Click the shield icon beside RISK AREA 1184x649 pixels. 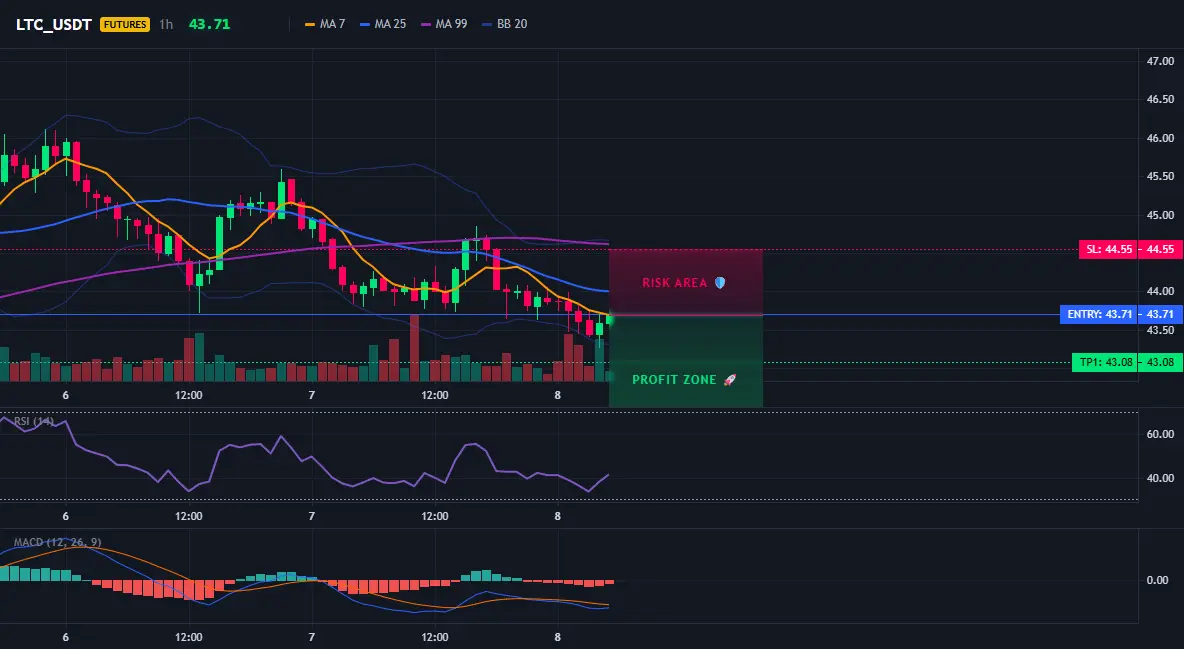pos(720,283)
